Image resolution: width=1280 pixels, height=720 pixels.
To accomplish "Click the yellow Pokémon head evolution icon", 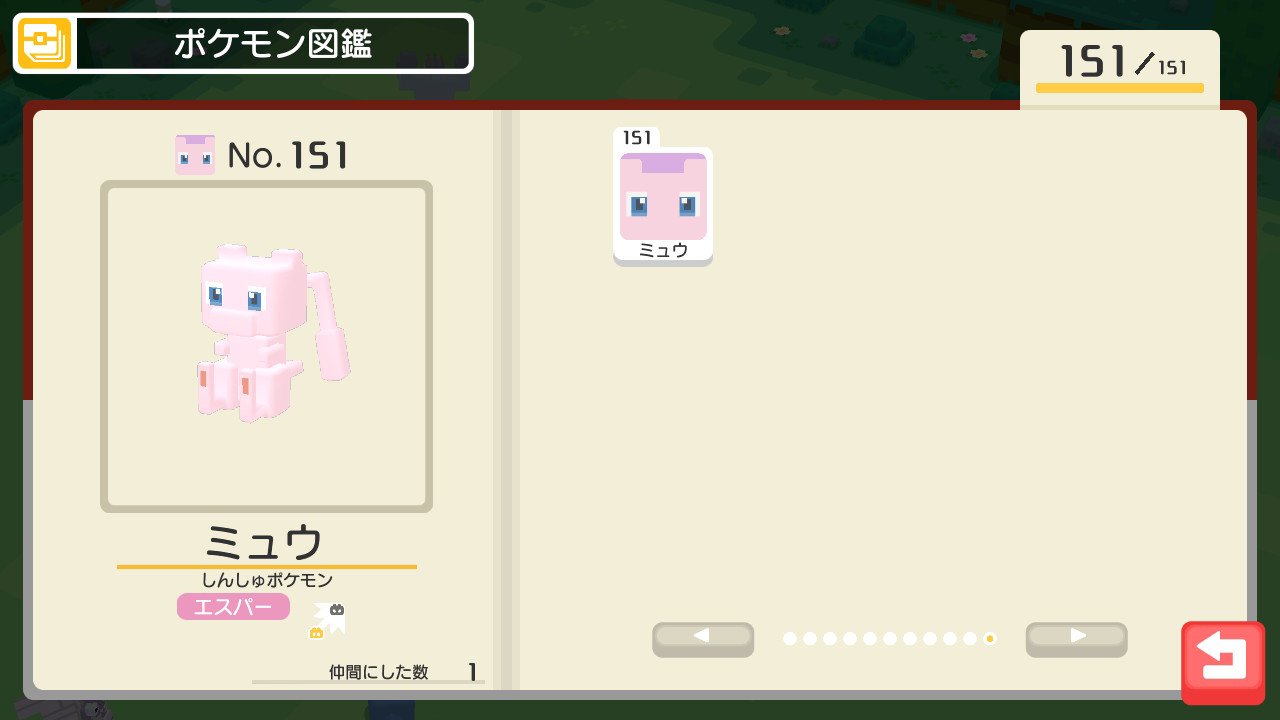I will click(316, 632).
